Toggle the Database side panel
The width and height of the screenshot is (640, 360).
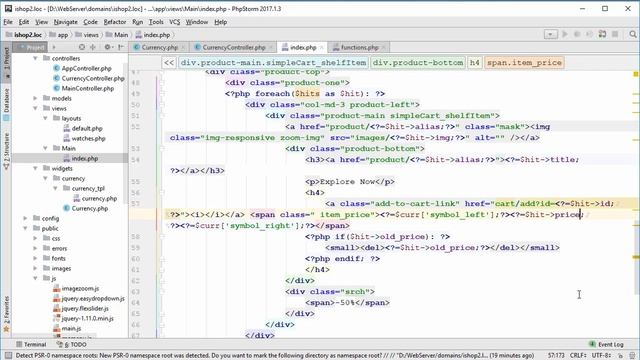click(x=6, y=104)
